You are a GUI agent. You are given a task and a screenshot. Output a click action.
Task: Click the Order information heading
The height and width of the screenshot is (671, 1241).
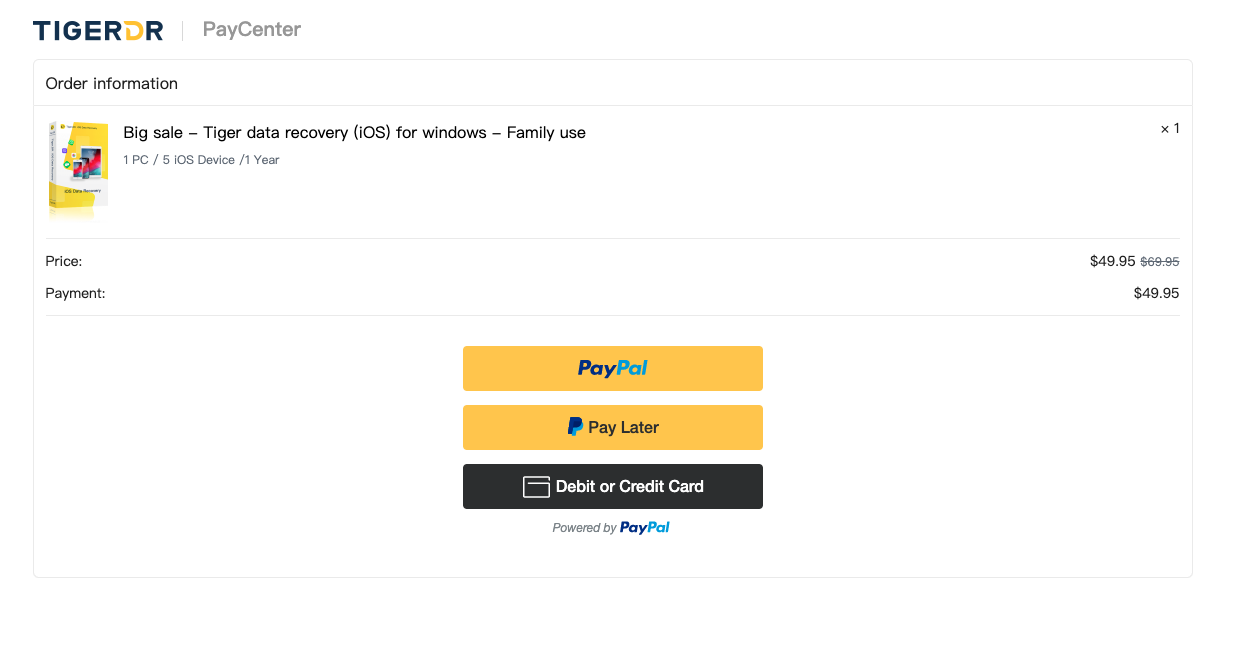coord(112,84)
